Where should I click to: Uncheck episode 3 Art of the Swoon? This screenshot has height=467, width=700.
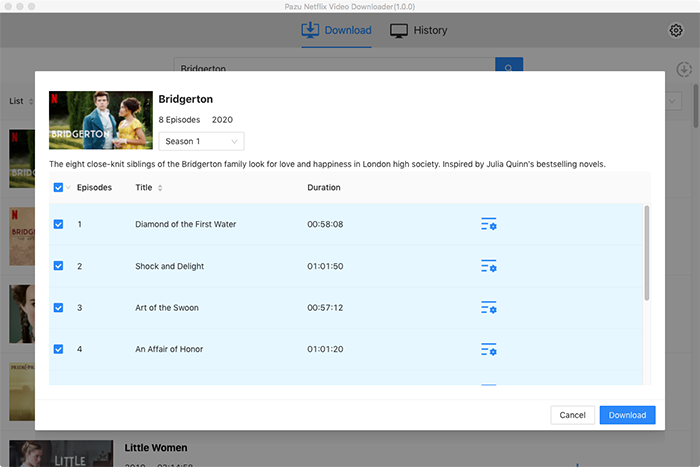[58, 308]
